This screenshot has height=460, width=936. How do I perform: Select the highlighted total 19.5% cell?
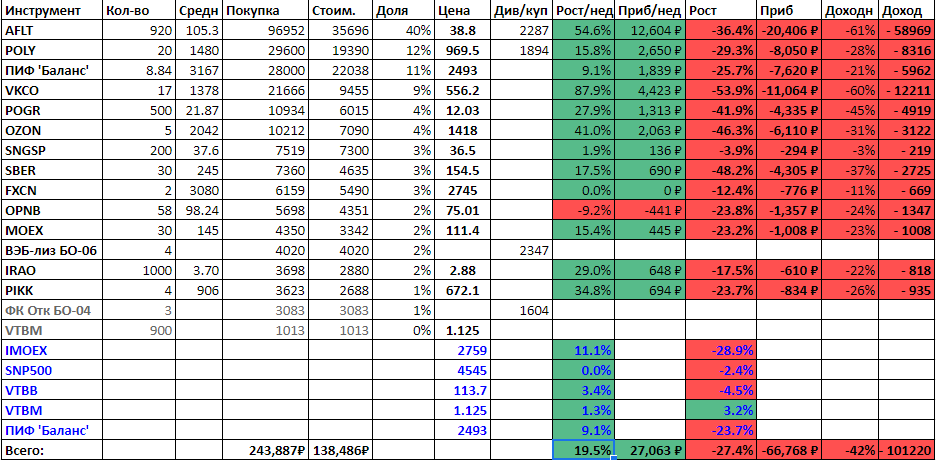click(x=584, y=450)
